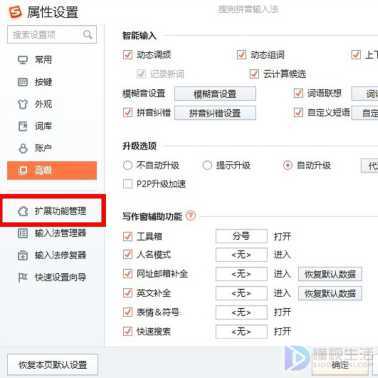This screenshot has height=378, width=378.
Task: Click the 拼音纠错设置 button
Action: click(215, 113)
